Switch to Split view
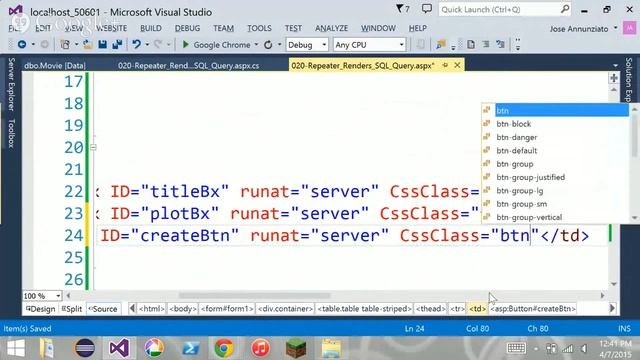Viewport: 640px width, 360px height. pyautogui.click(x=72, y=309)
